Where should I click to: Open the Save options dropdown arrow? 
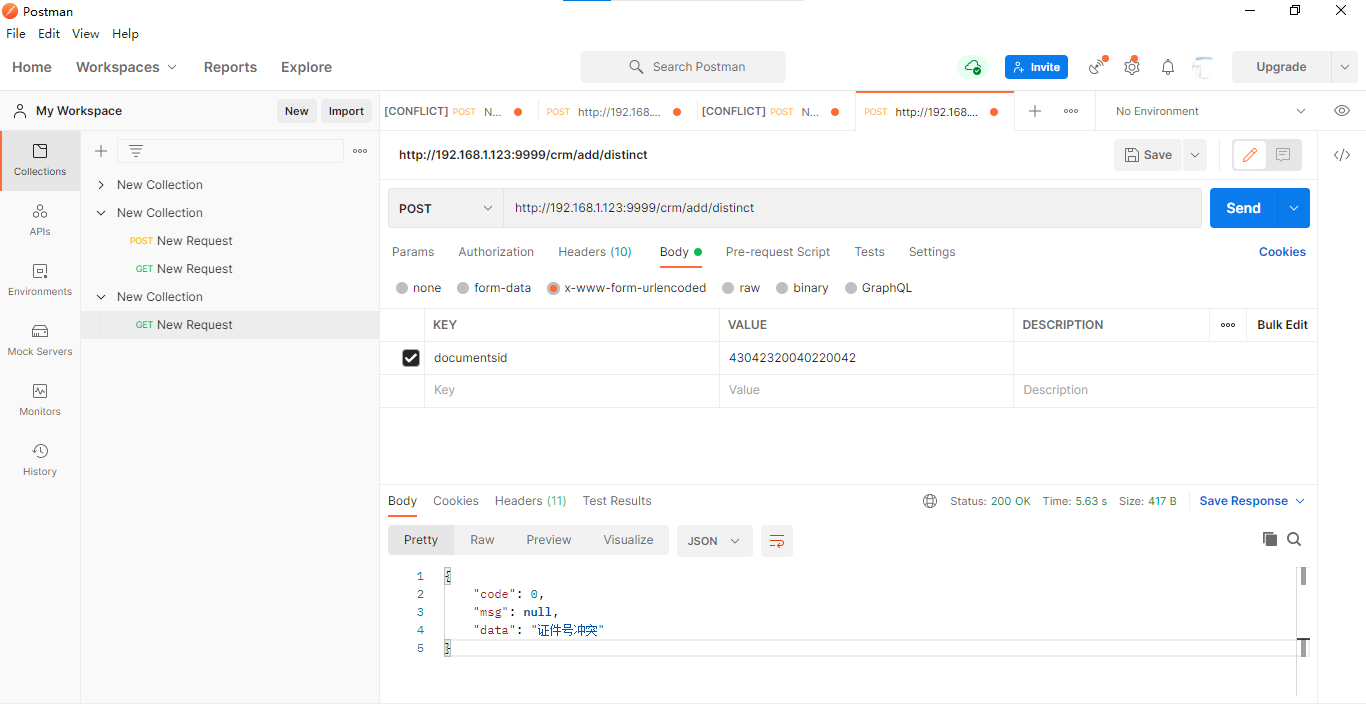coord(1195,155)
